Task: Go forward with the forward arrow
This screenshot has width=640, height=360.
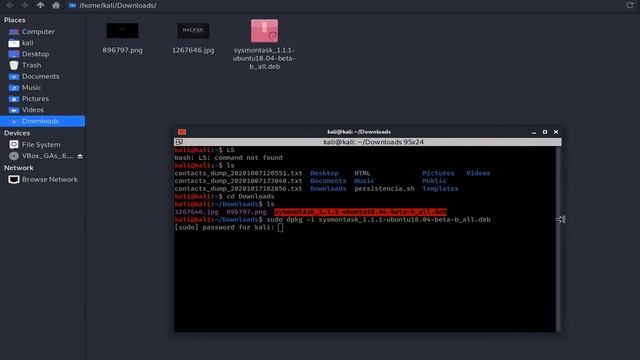Action: coord(25,5)
